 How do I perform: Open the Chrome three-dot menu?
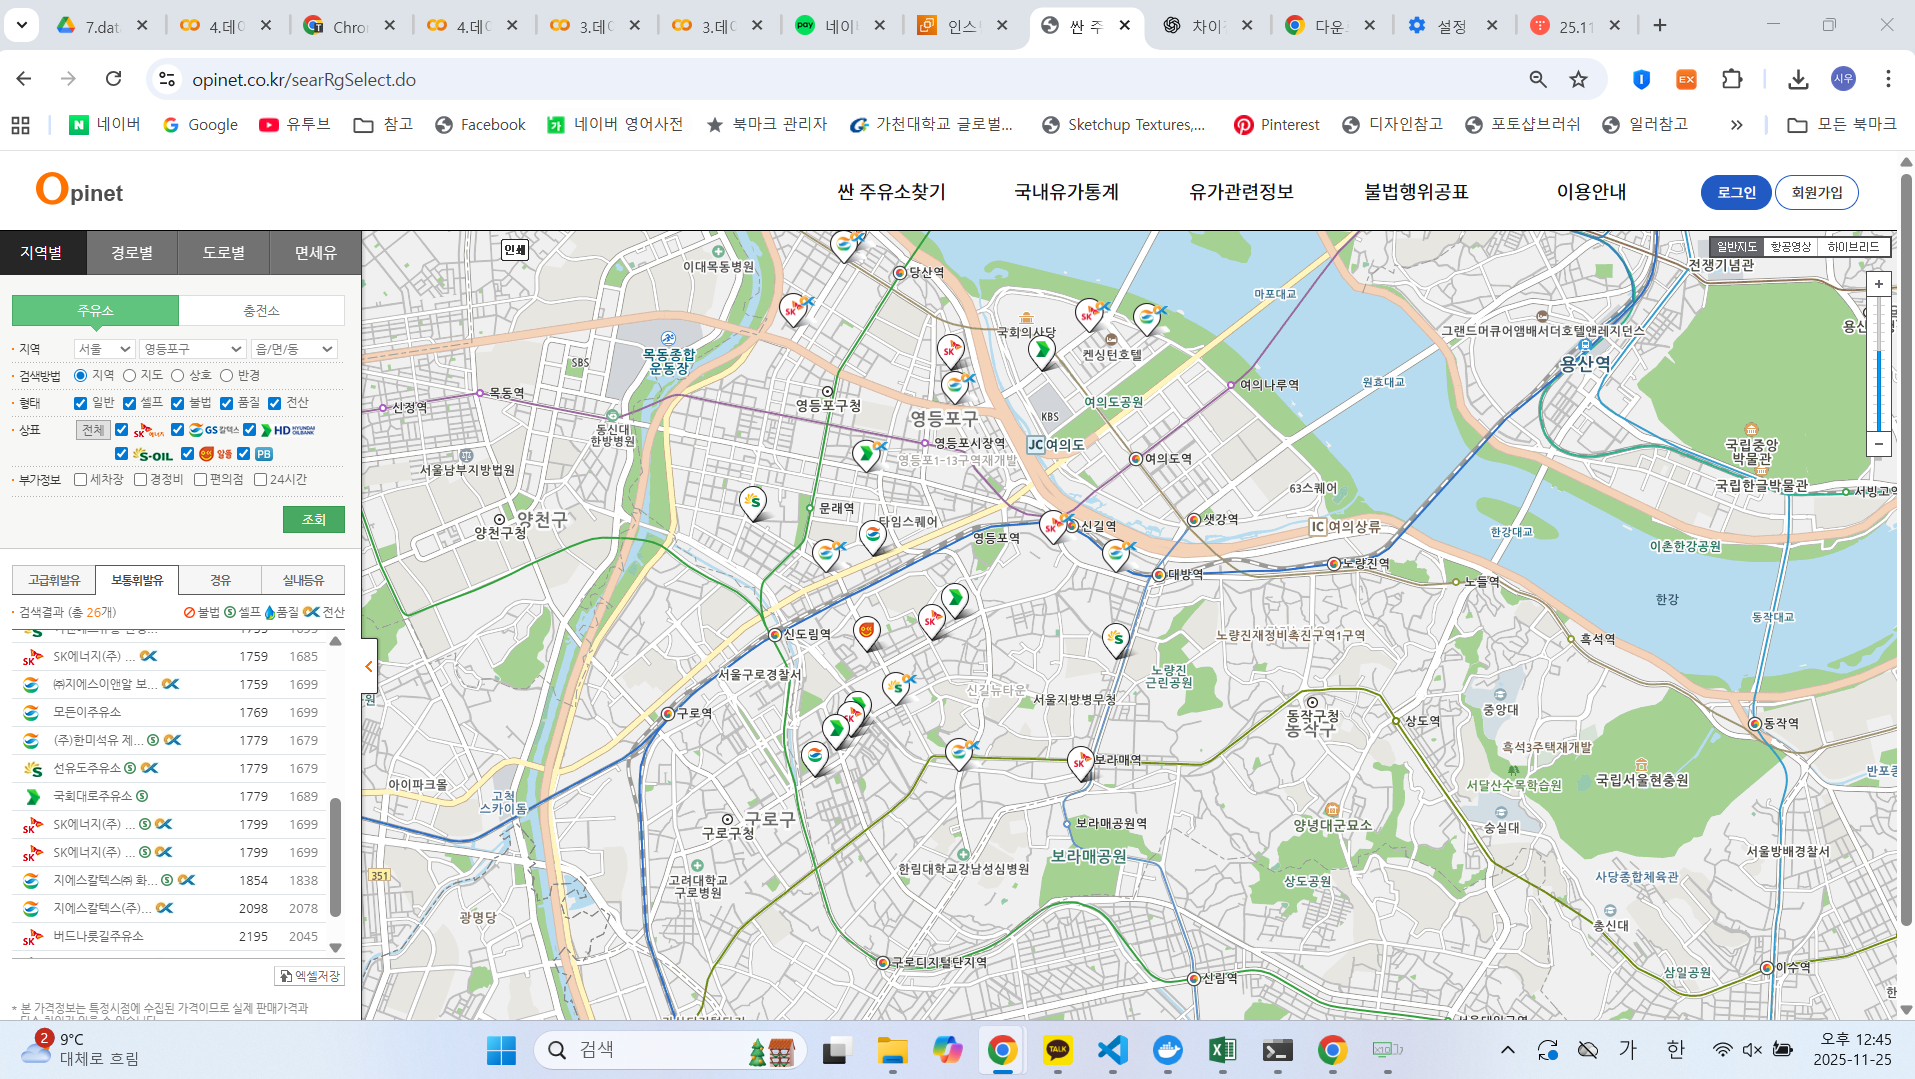(x=1888, y=79)
